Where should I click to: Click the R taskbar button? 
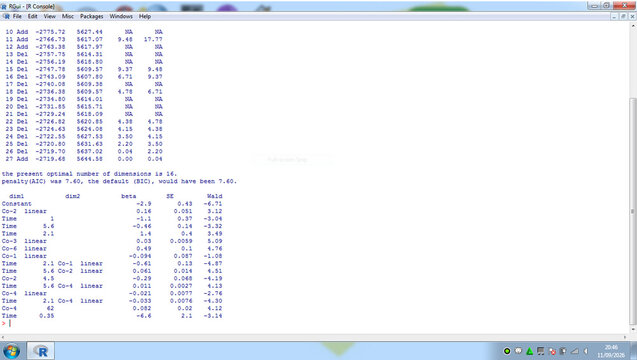click(41, 351)
